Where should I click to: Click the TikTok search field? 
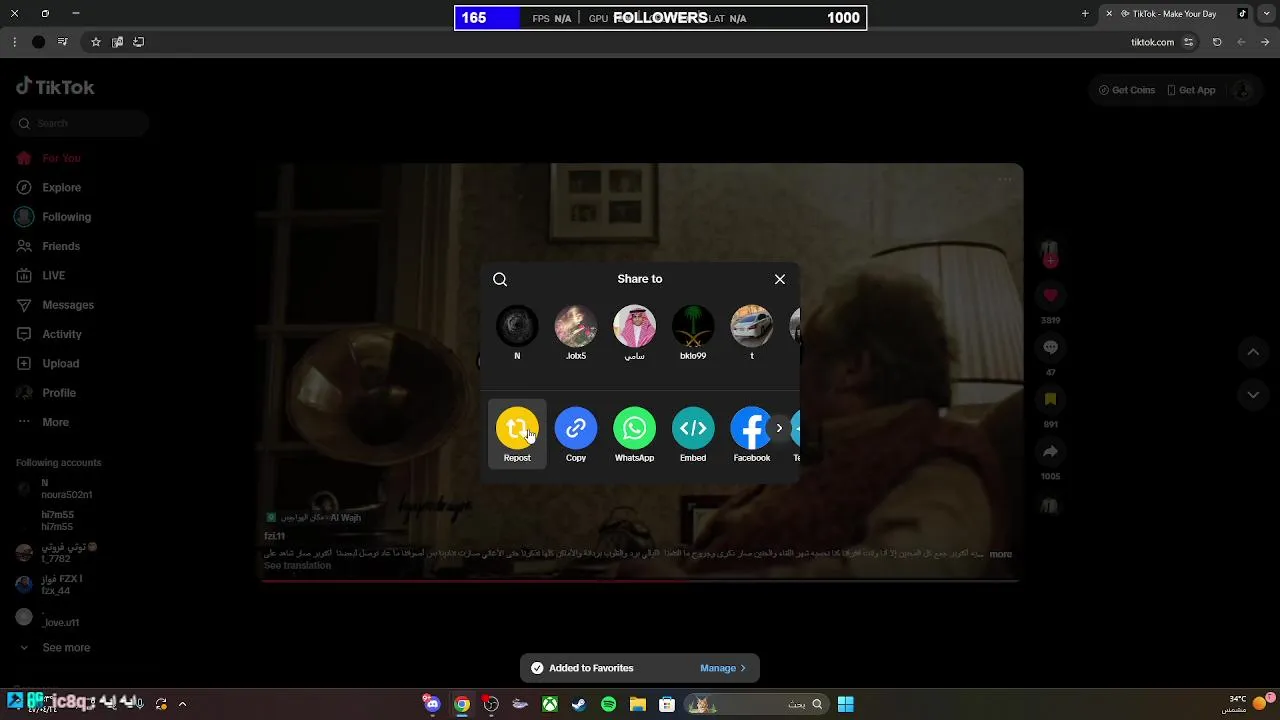[x=82, y=123]
